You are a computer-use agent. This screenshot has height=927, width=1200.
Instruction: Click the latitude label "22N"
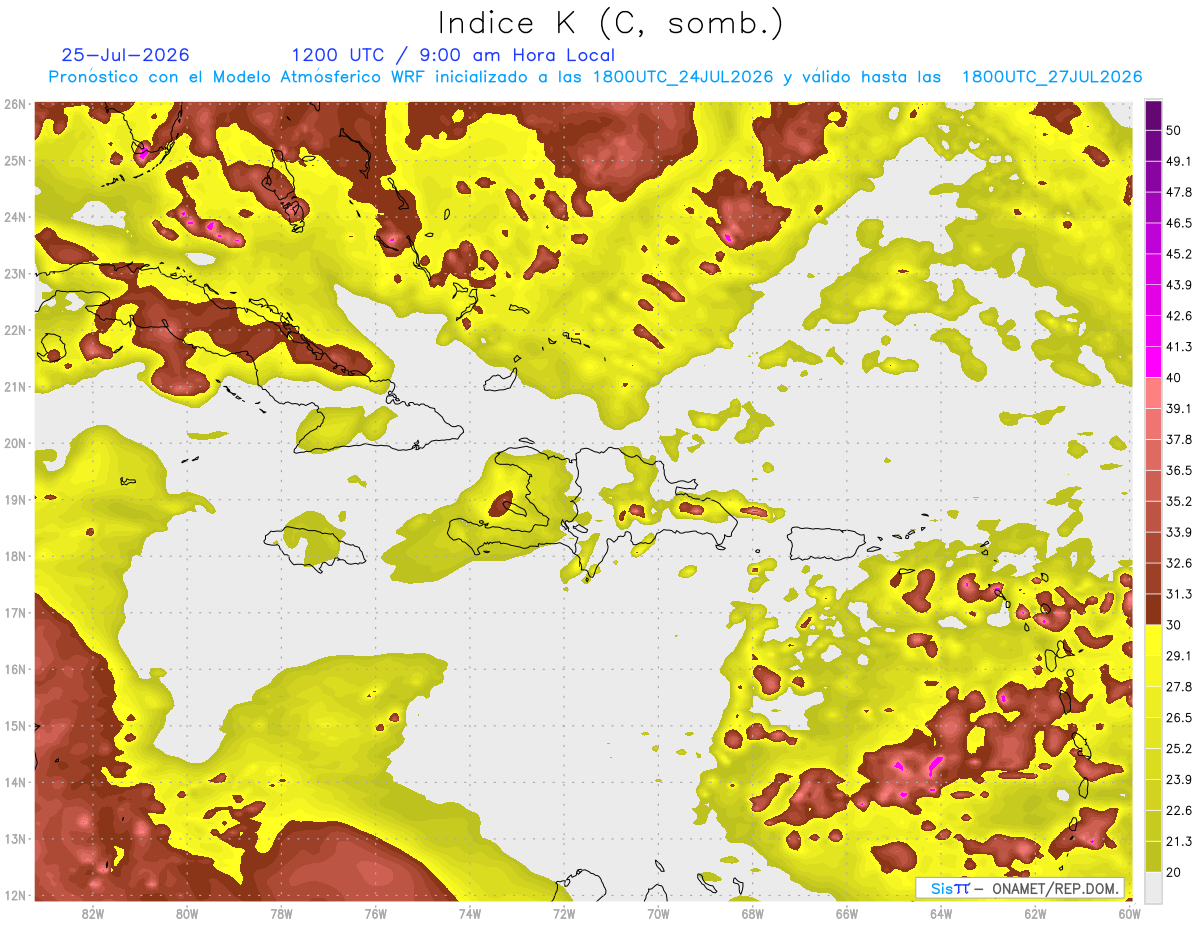15,330
